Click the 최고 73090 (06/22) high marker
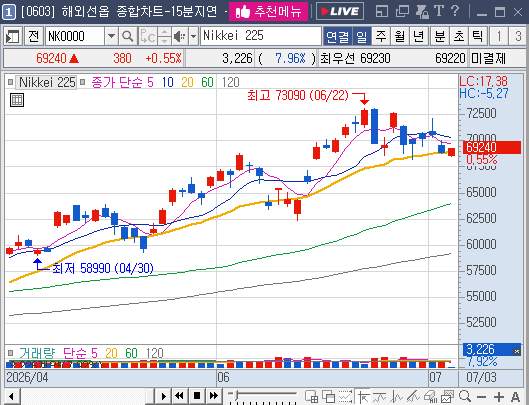This screenshot has width=529, height=405. (x=298, y=96)
